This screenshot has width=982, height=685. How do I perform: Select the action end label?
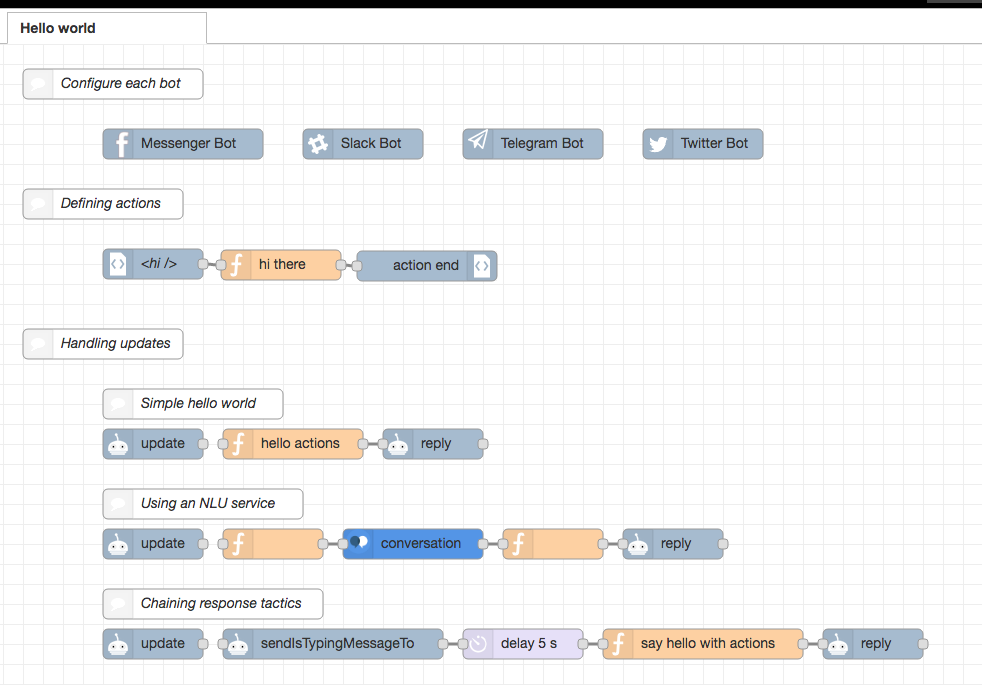(x=426, y=265)
